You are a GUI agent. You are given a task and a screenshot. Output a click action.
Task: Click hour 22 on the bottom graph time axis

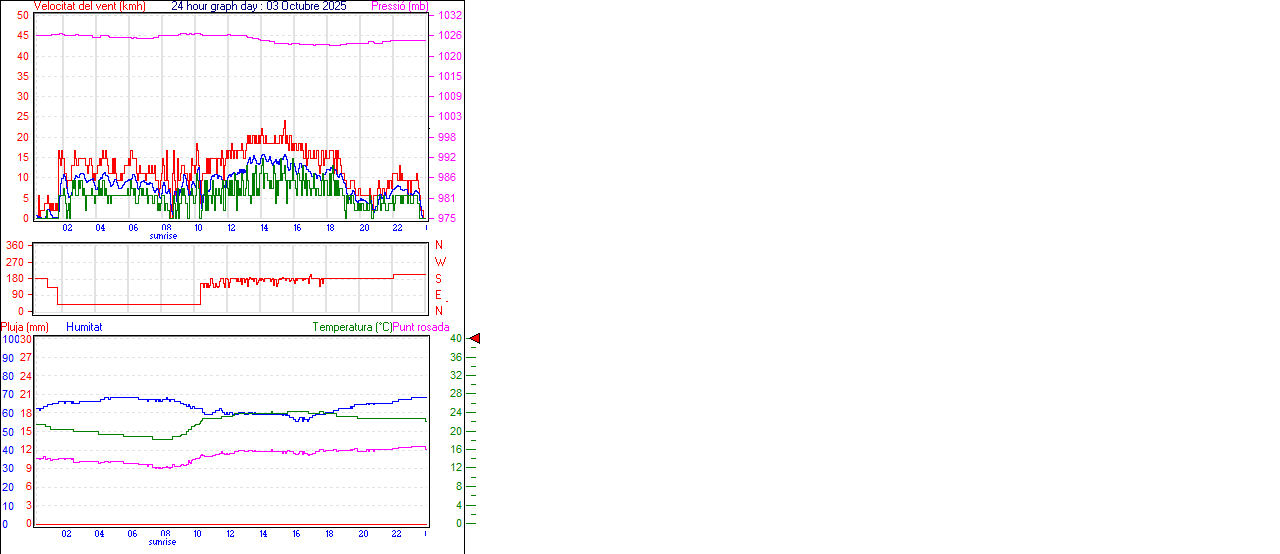[396, 534]
